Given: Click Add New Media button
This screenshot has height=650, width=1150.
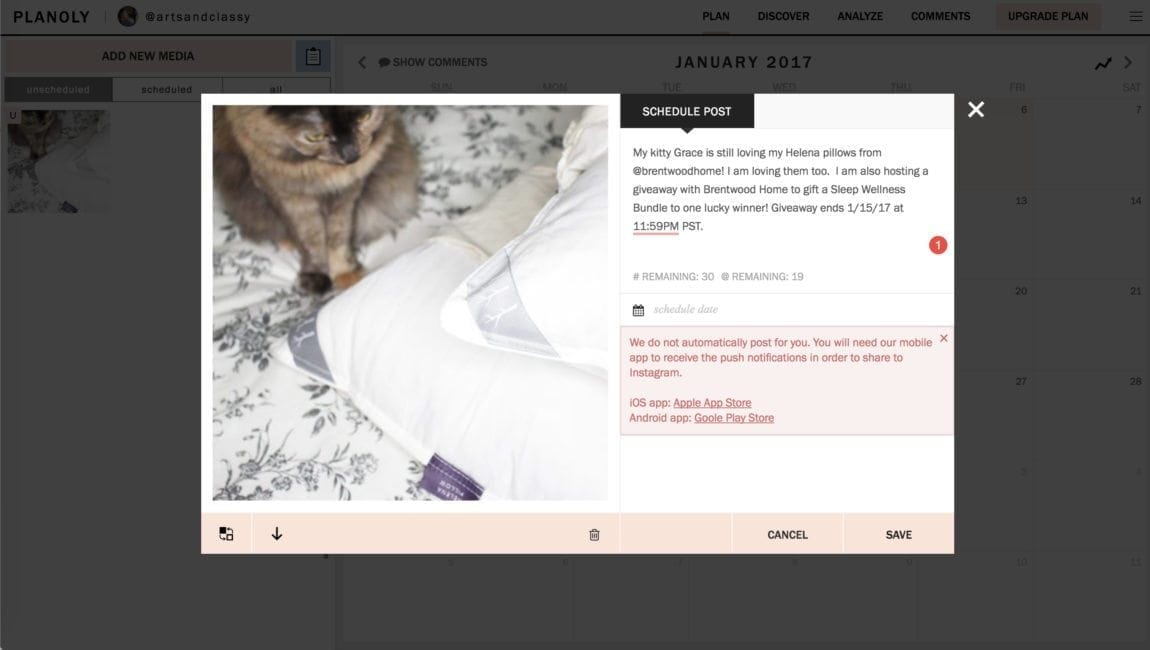Looking at the screenshot, I should 148,56.
